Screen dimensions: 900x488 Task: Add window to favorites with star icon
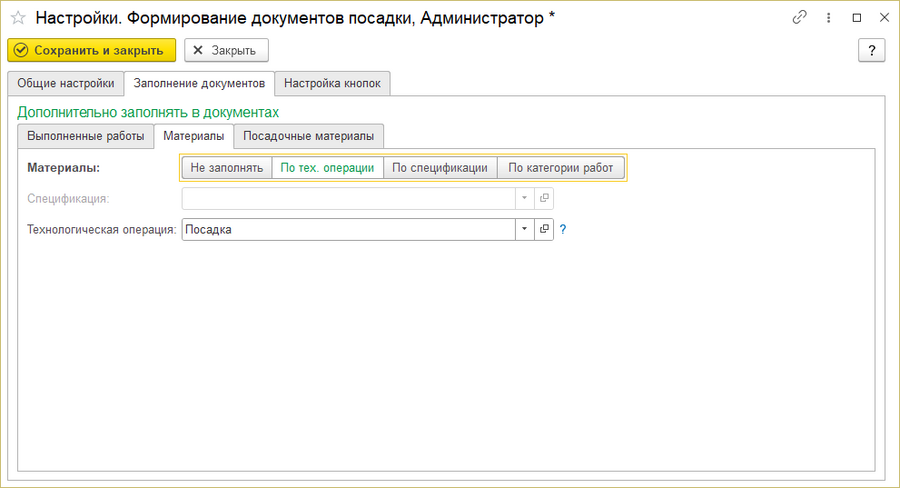tap(18, 18)
